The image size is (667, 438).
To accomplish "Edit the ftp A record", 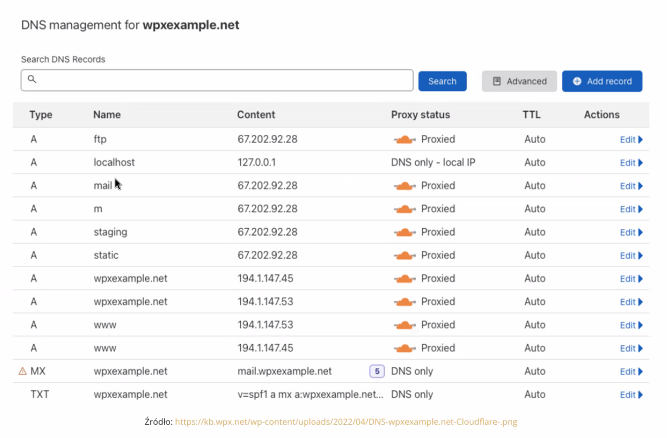I will pos(631,139).
